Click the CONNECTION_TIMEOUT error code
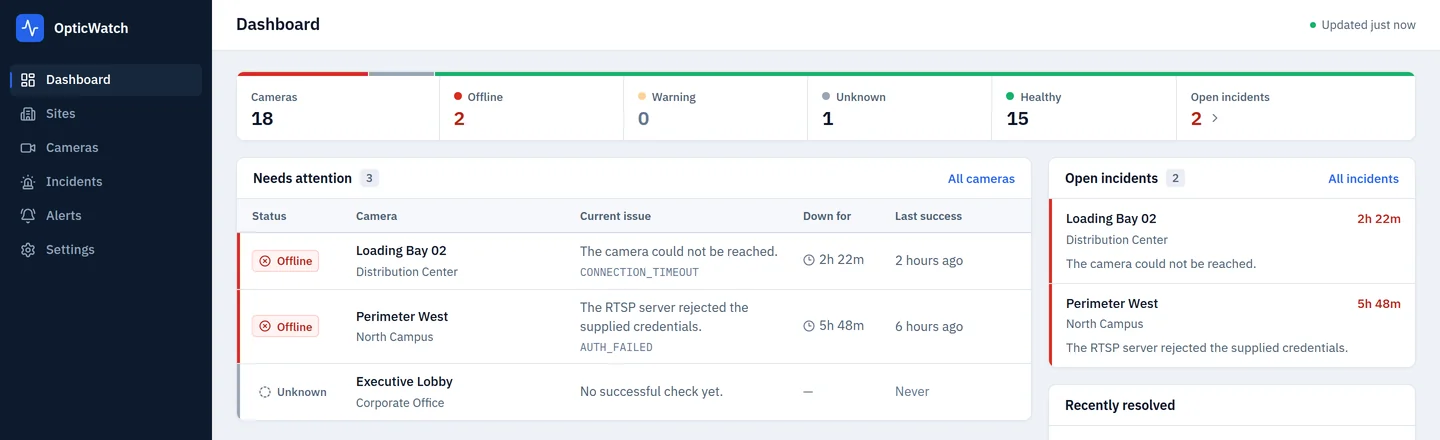The image size is (1440, 440). pos(639,272)
